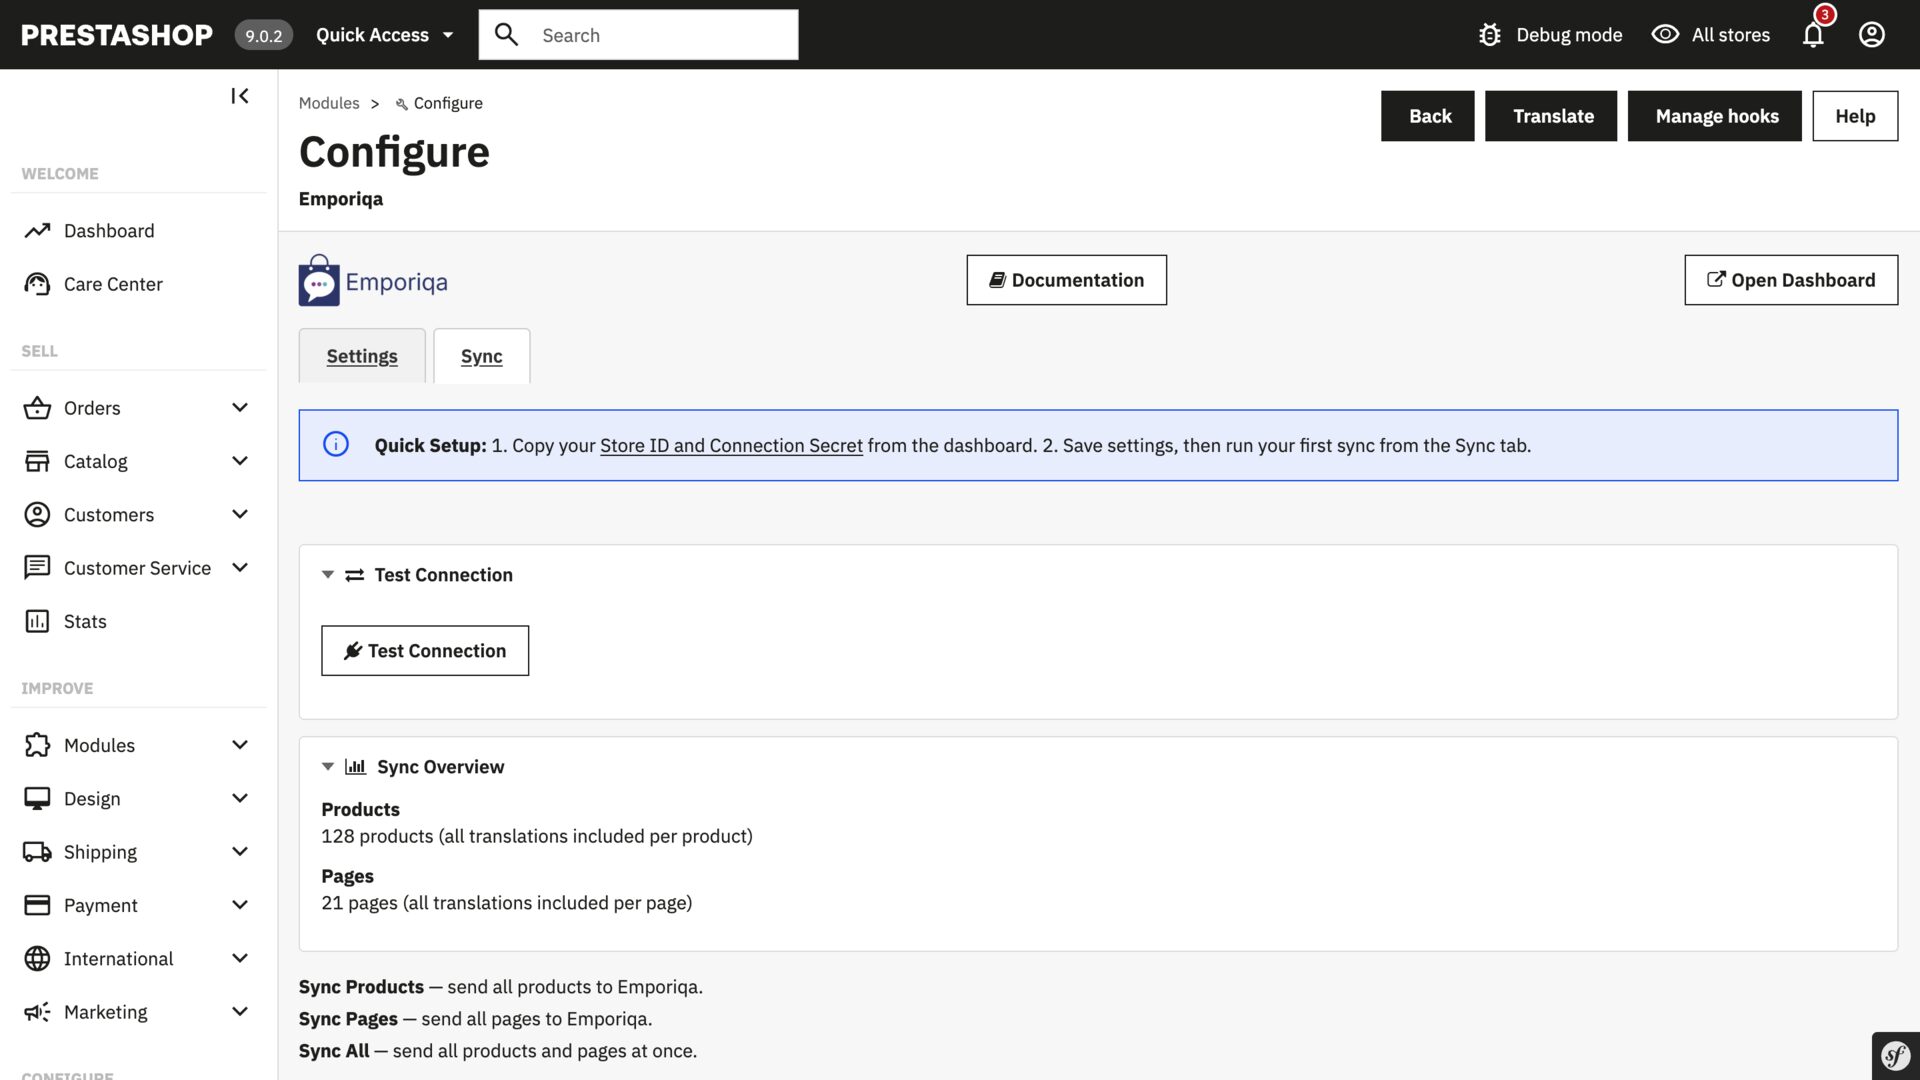Expand the Quick Access dropdown
Screen dimensions: 1920x1080
[384, 34]
